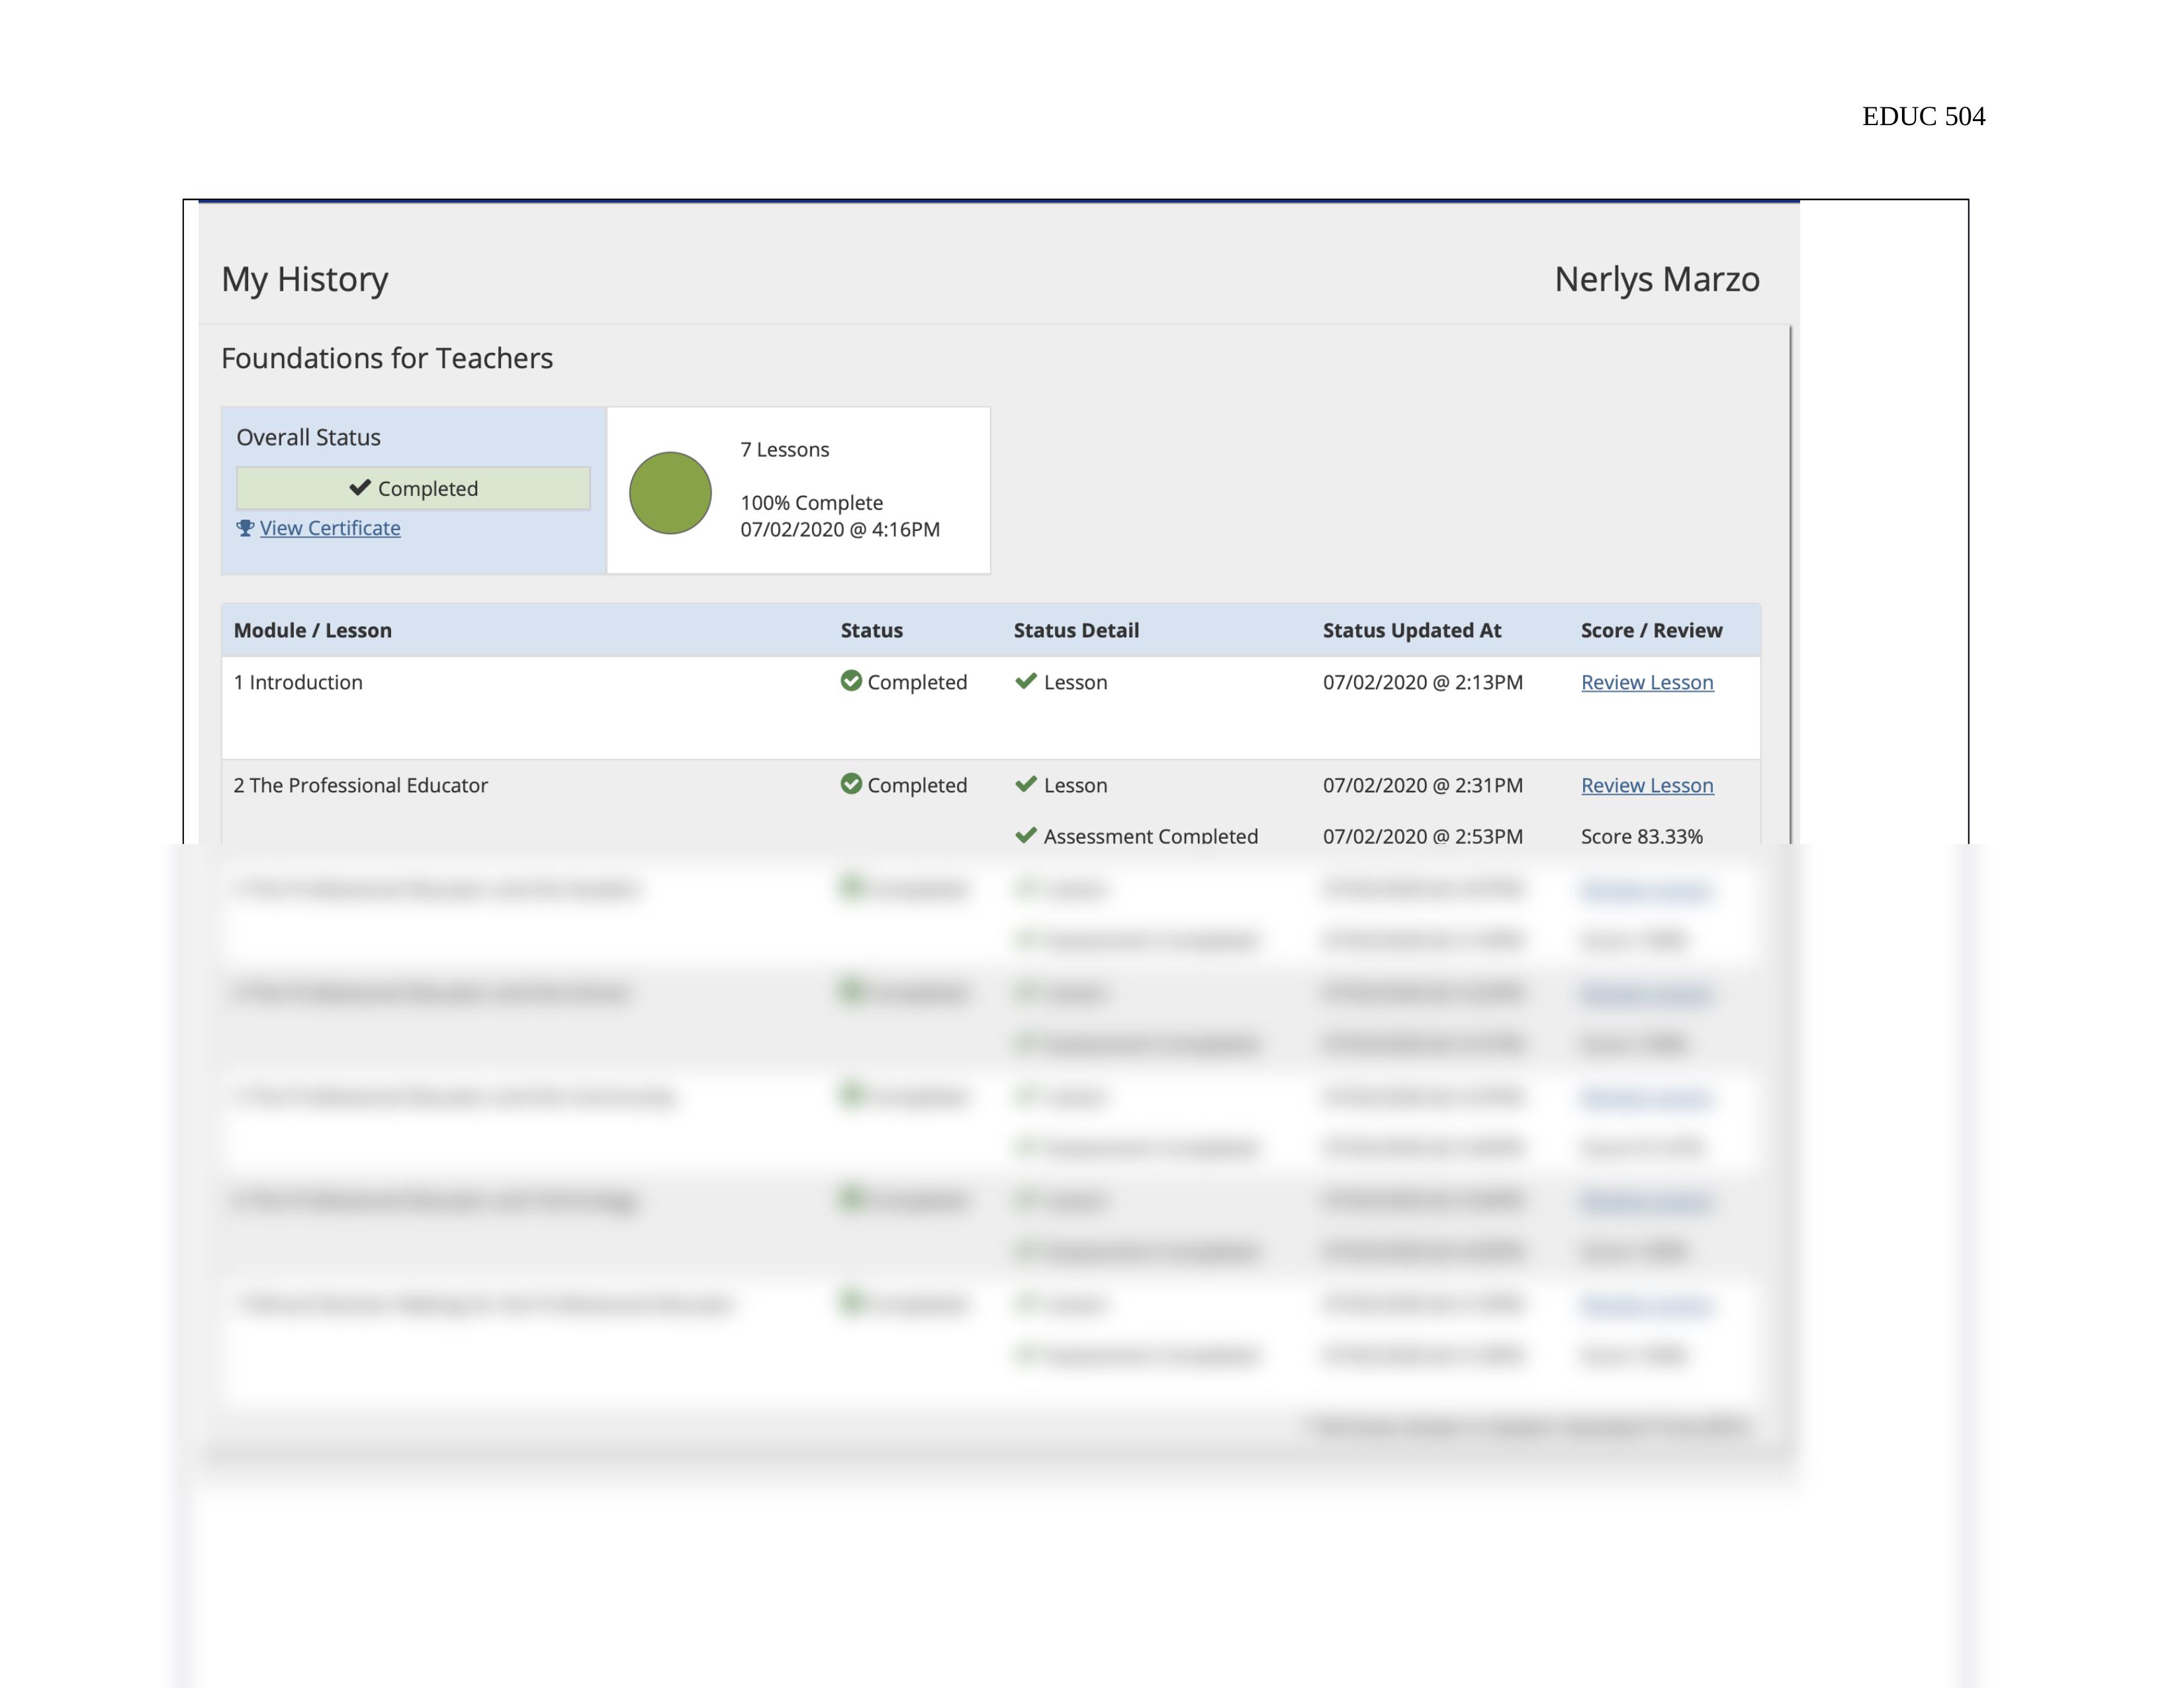Click the 'Nerlys Marzo' user name

coord(1657,279)
